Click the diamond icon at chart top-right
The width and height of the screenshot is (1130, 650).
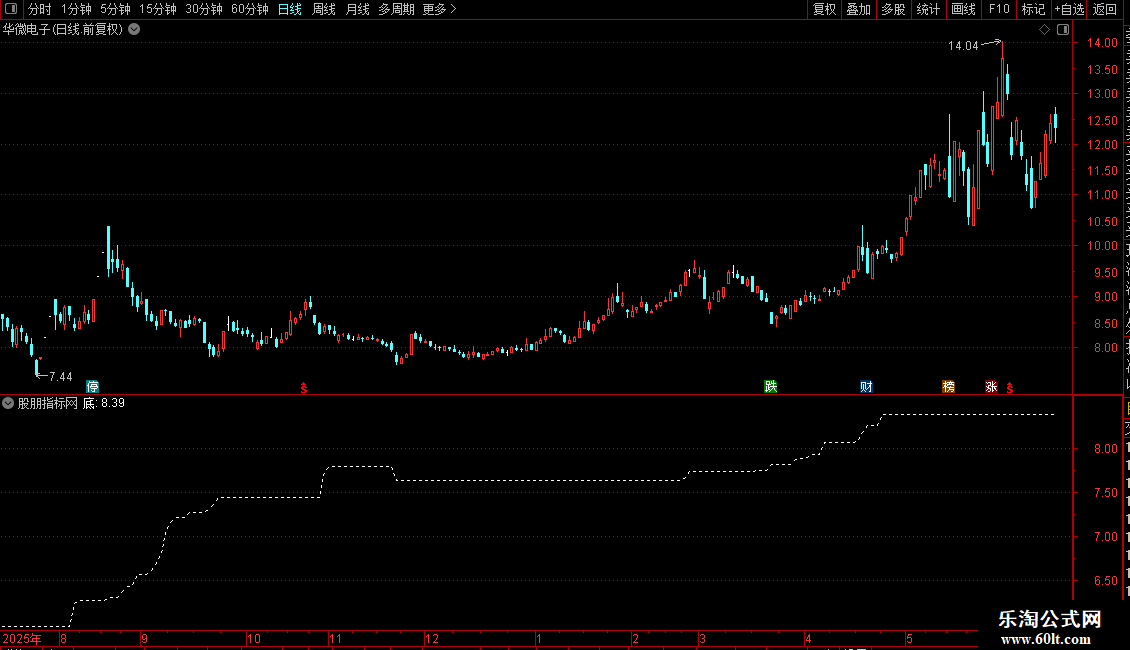coord(1044,30)
